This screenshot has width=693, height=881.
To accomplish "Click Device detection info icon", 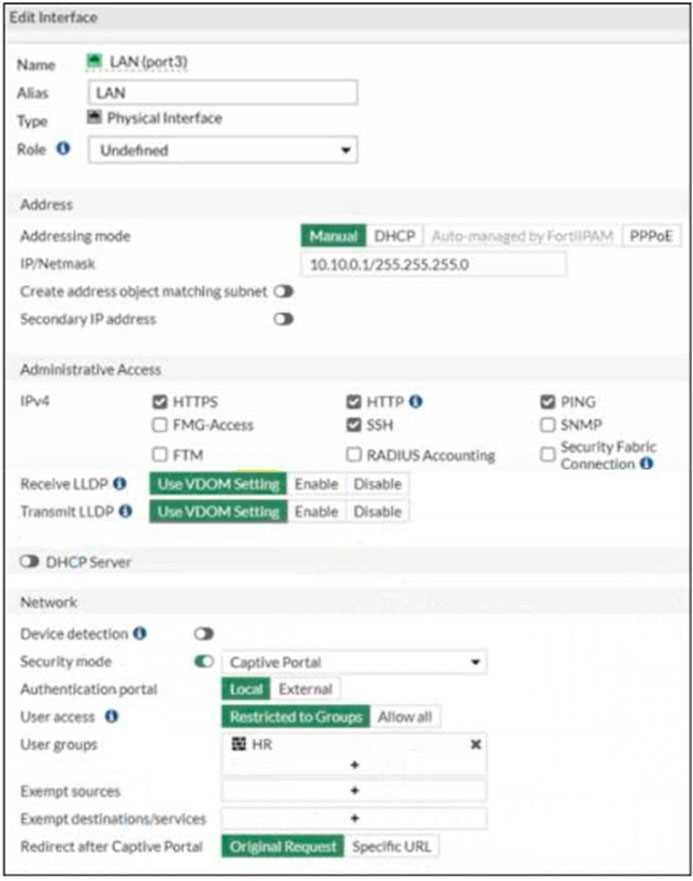I will click(140, 634).
